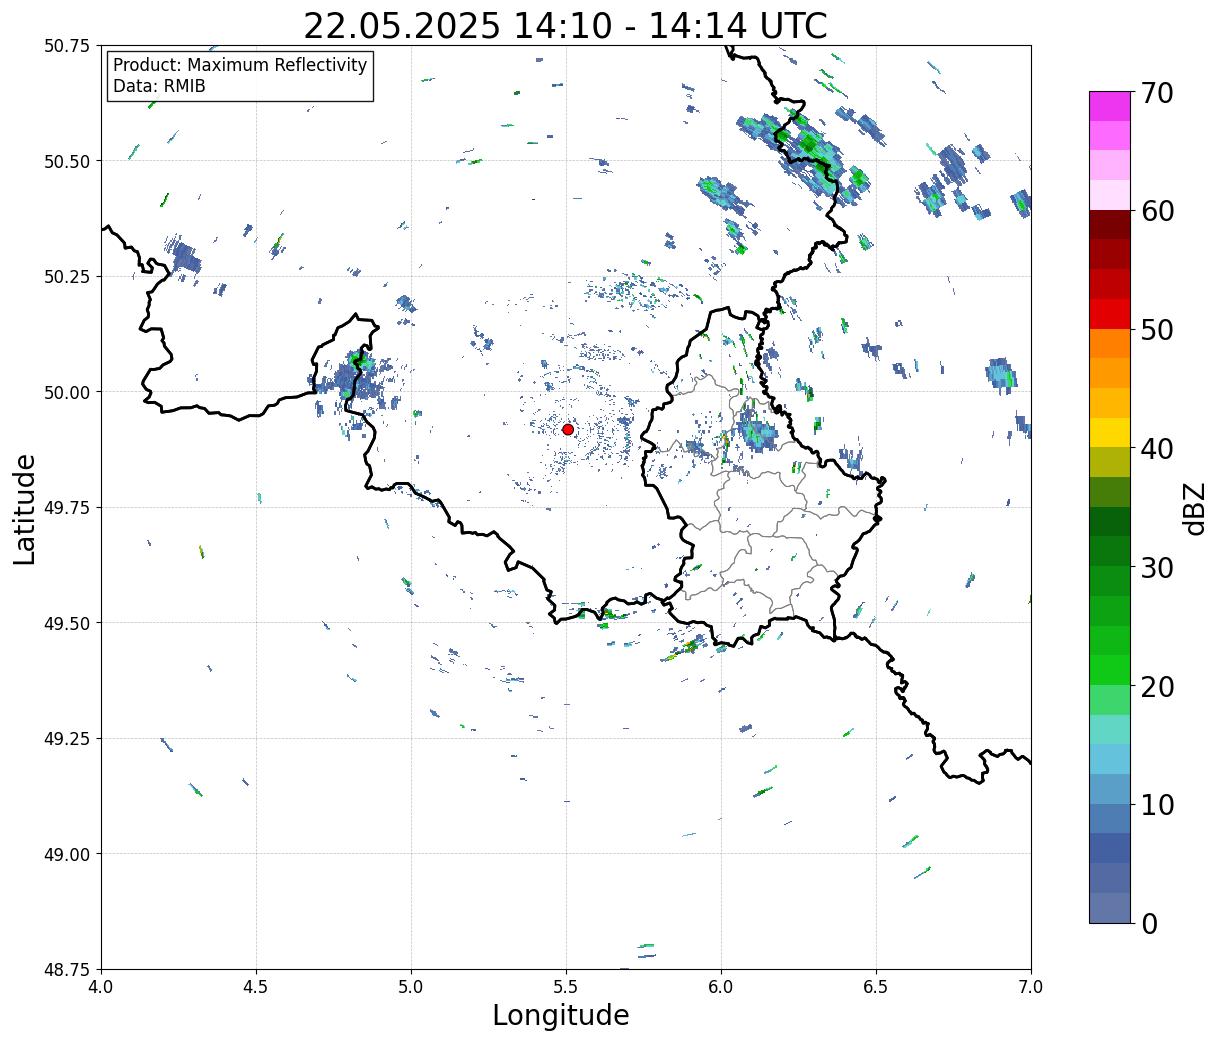The width and height of the screenshot is (1219, 1040).
Task: Click the yellow colorbar segment above 40
Action: [1110, 433]
